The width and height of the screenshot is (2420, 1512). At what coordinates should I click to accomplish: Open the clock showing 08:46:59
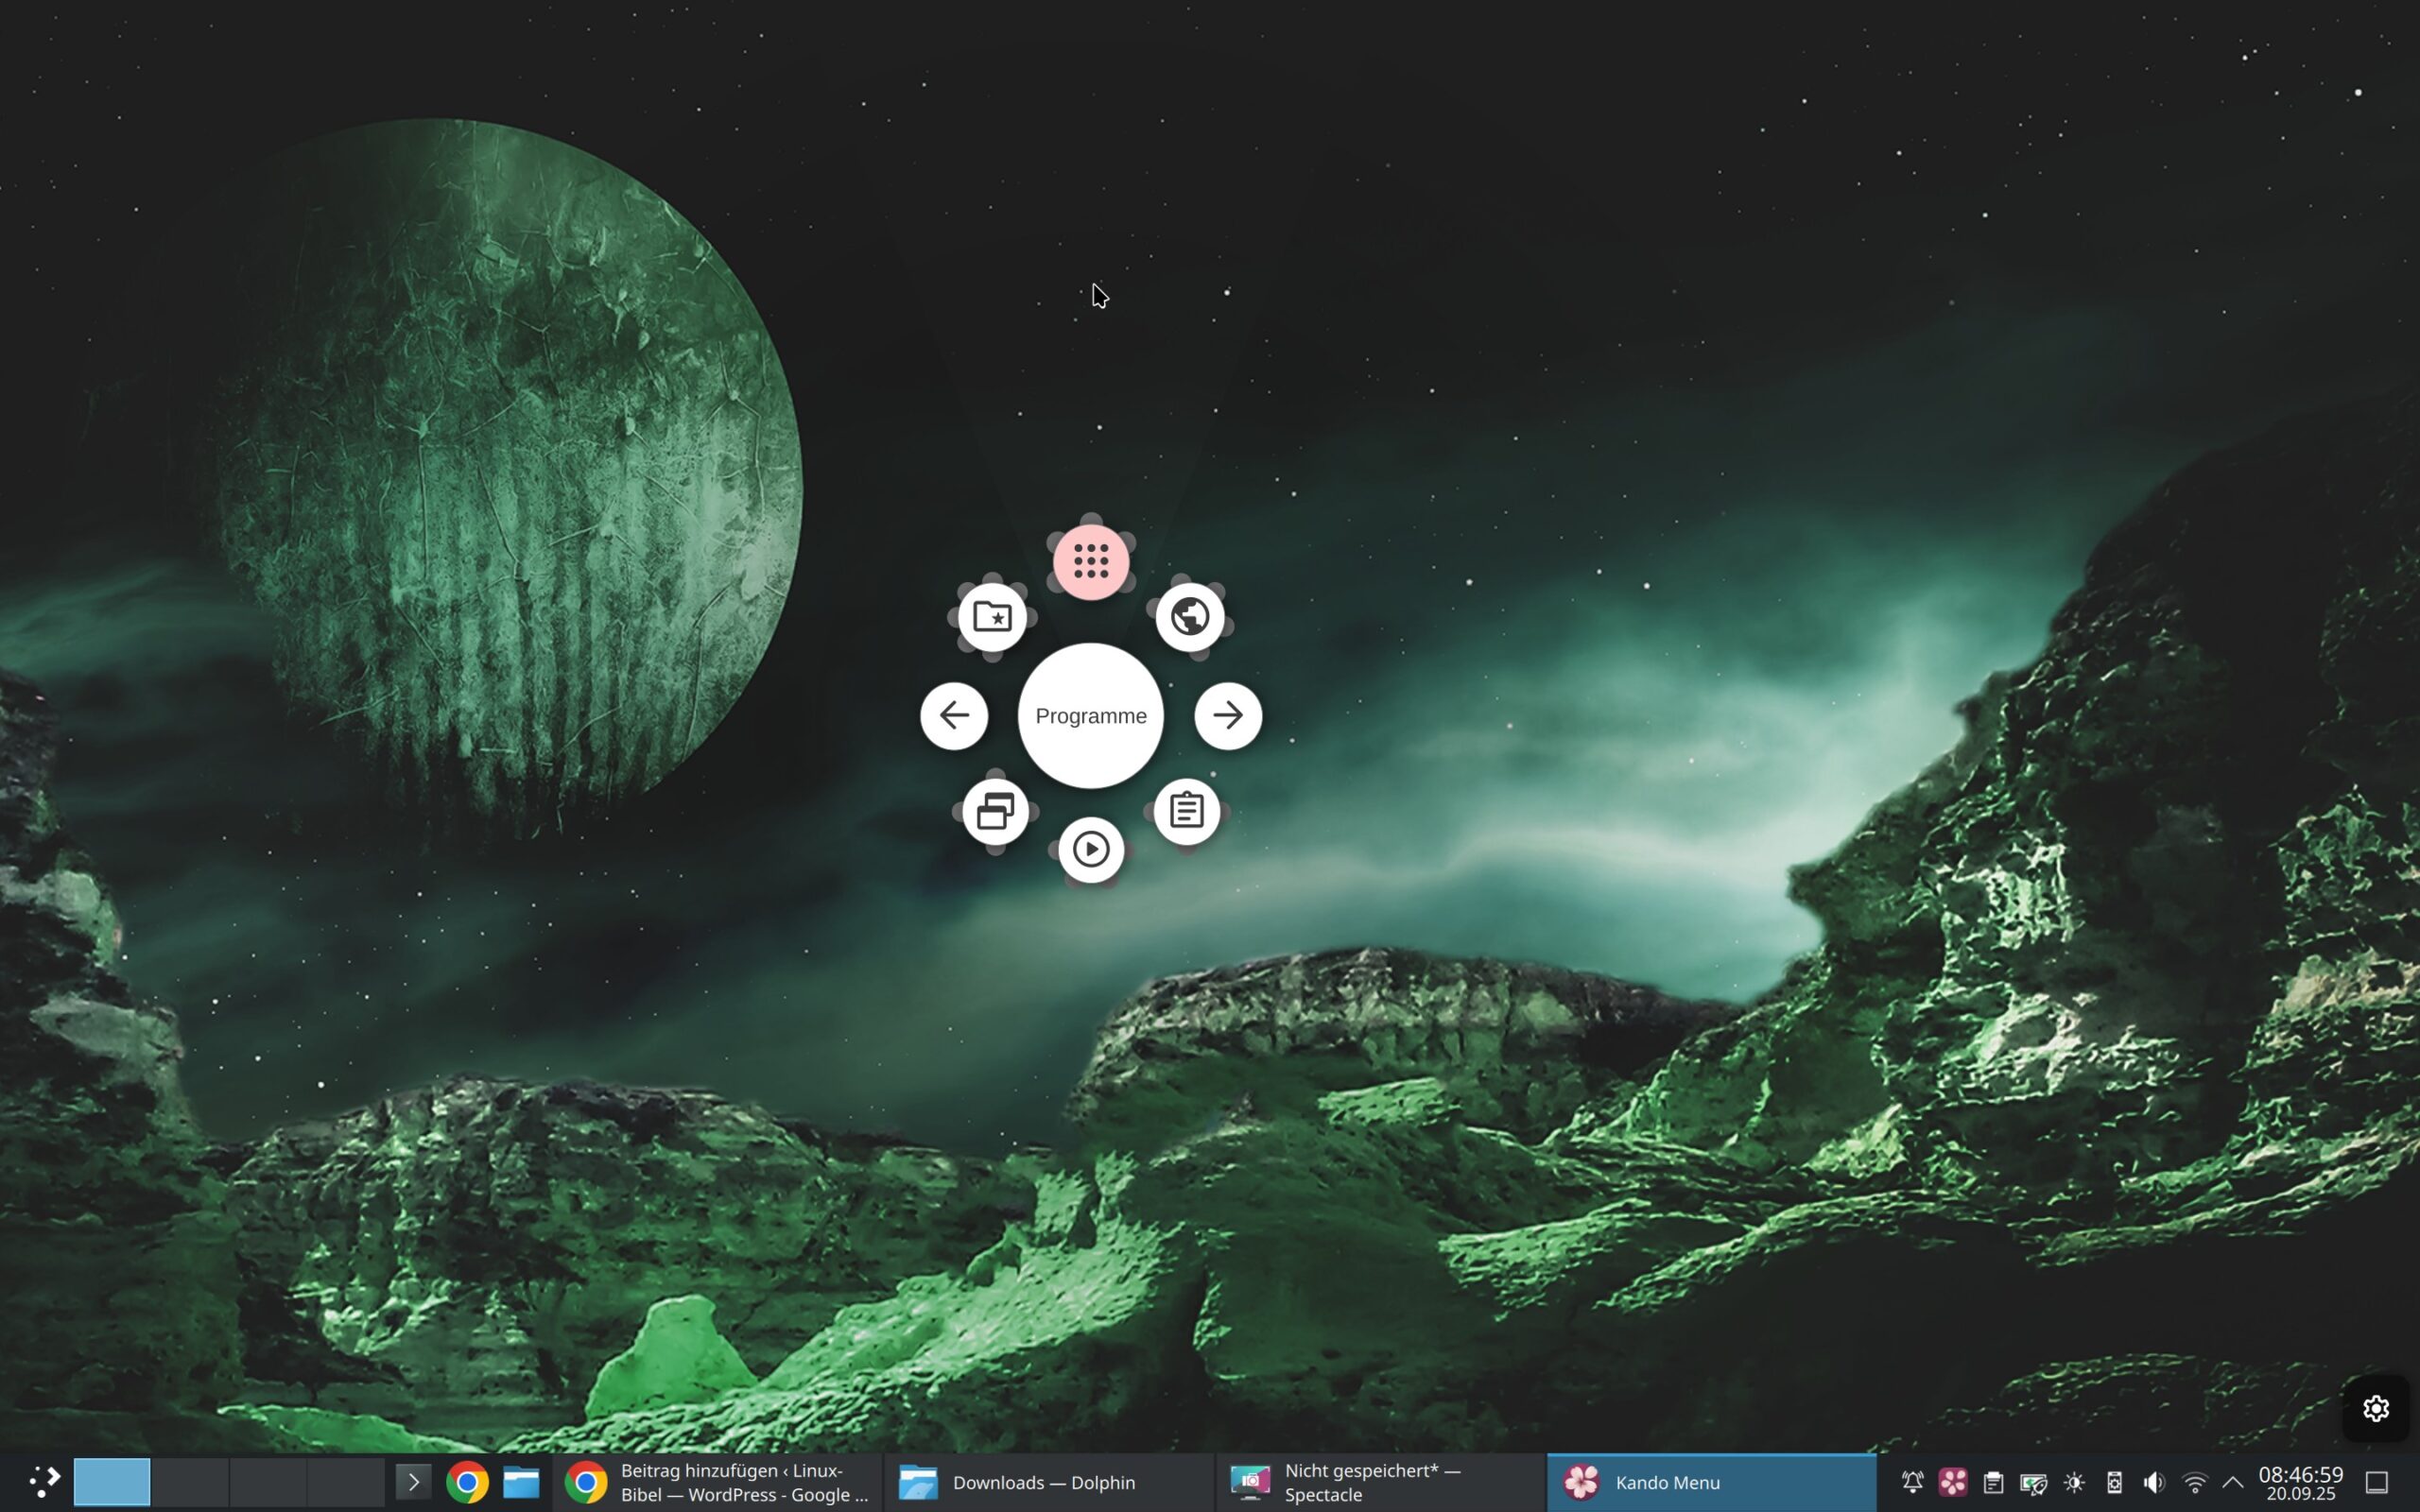point(2300,1482)
